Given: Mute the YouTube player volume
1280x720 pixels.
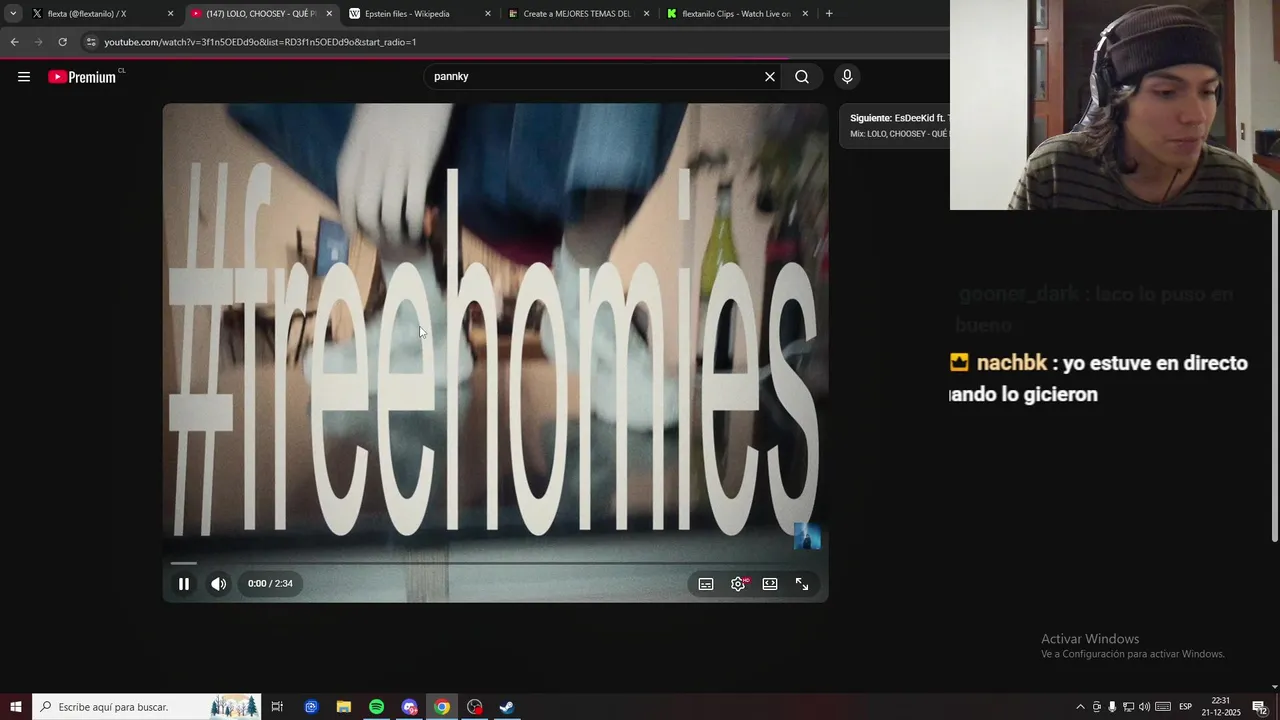Looking at the screenshot, I should 219,584.
